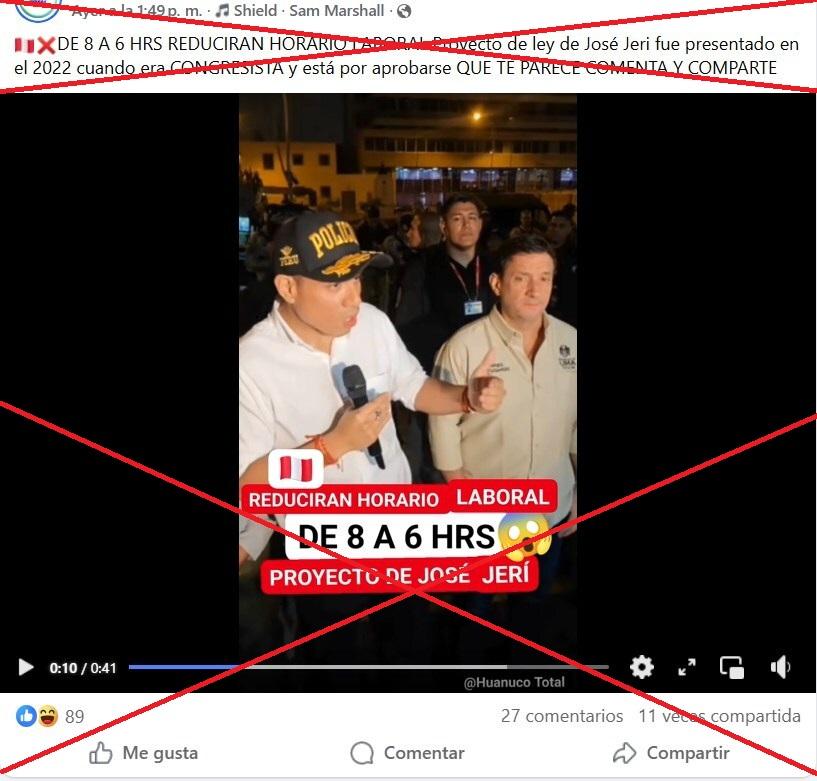Open the 27 comentarios link
817x781 pixels.
(x=561, y=716)
